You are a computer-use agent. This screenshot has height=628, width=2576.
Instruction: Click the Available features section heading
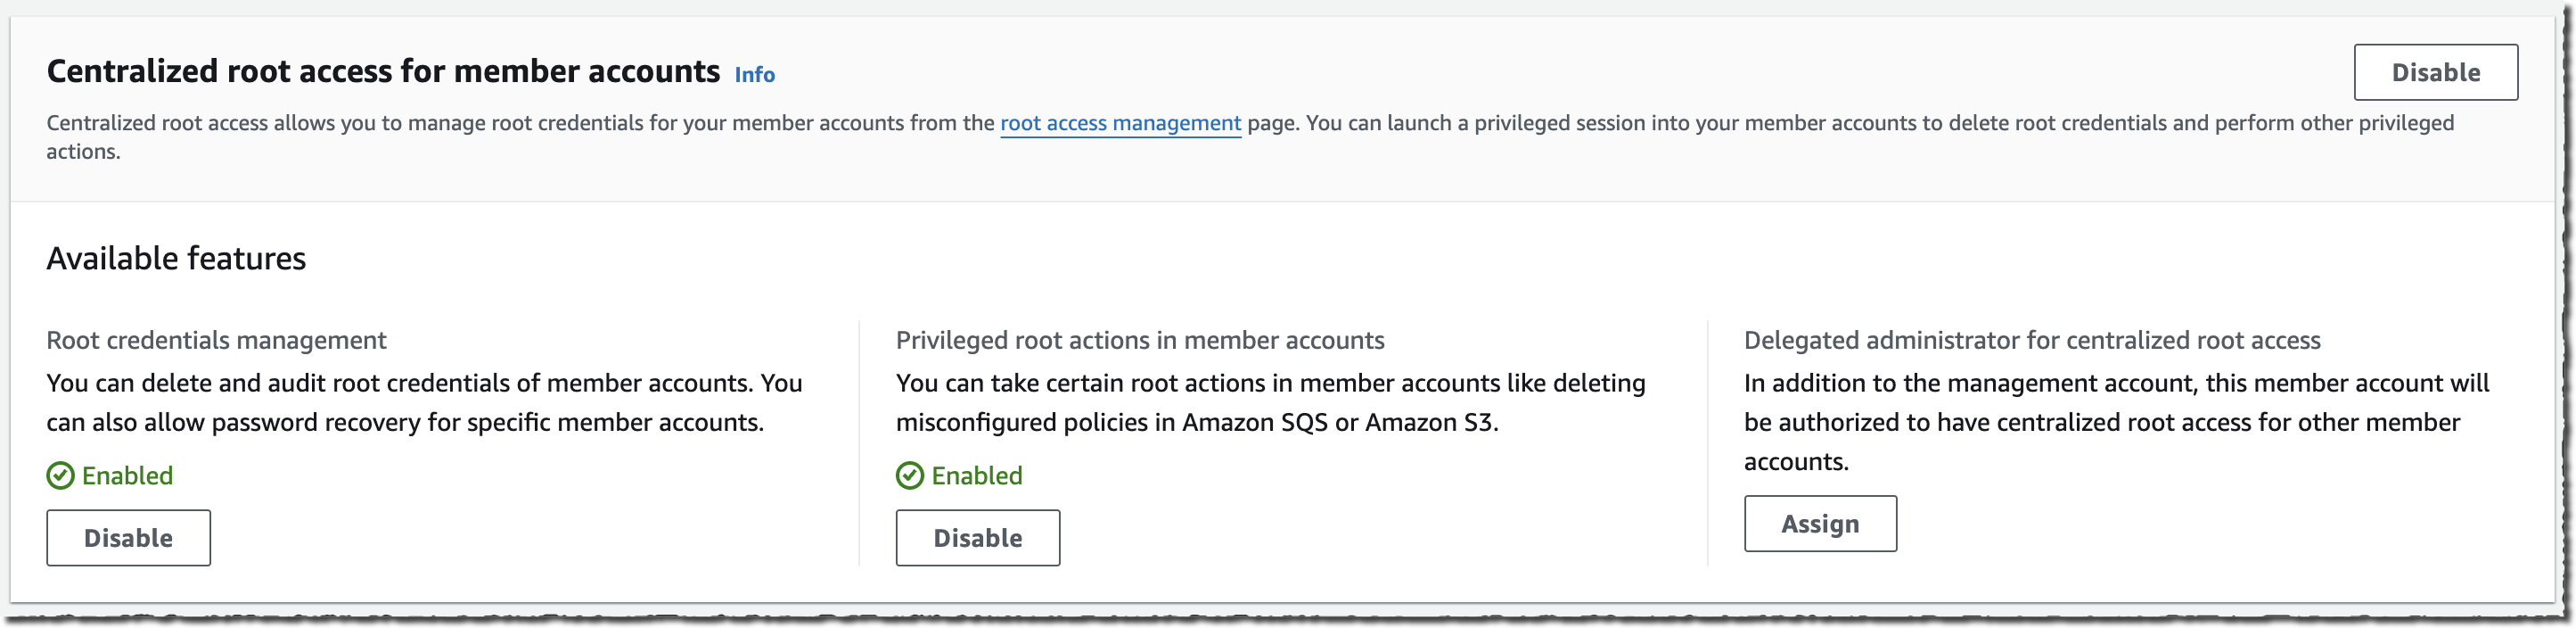176,258
